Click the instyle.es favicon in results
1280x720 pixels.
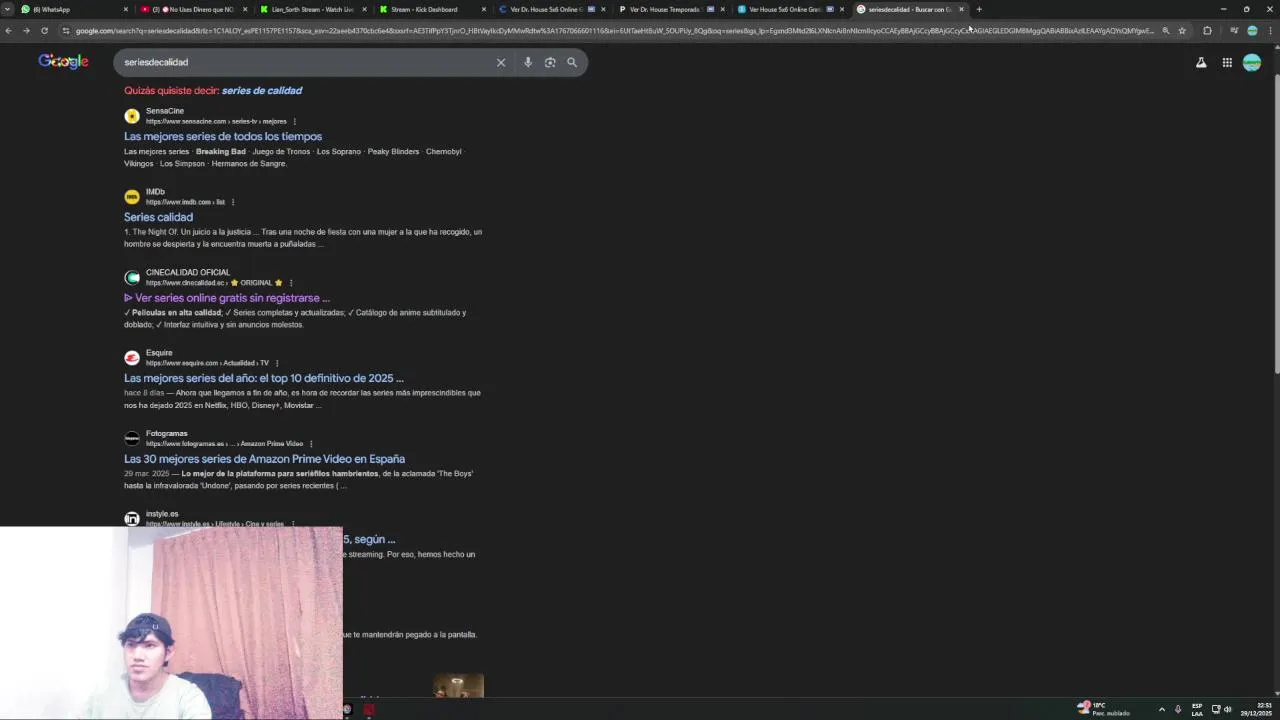point(132,518)
